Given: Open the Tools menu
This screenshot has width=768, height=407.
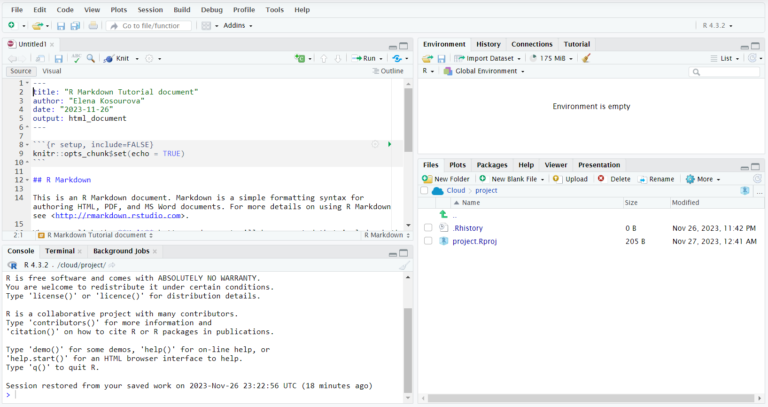Looking at the screenshot, I should (274, 10).
